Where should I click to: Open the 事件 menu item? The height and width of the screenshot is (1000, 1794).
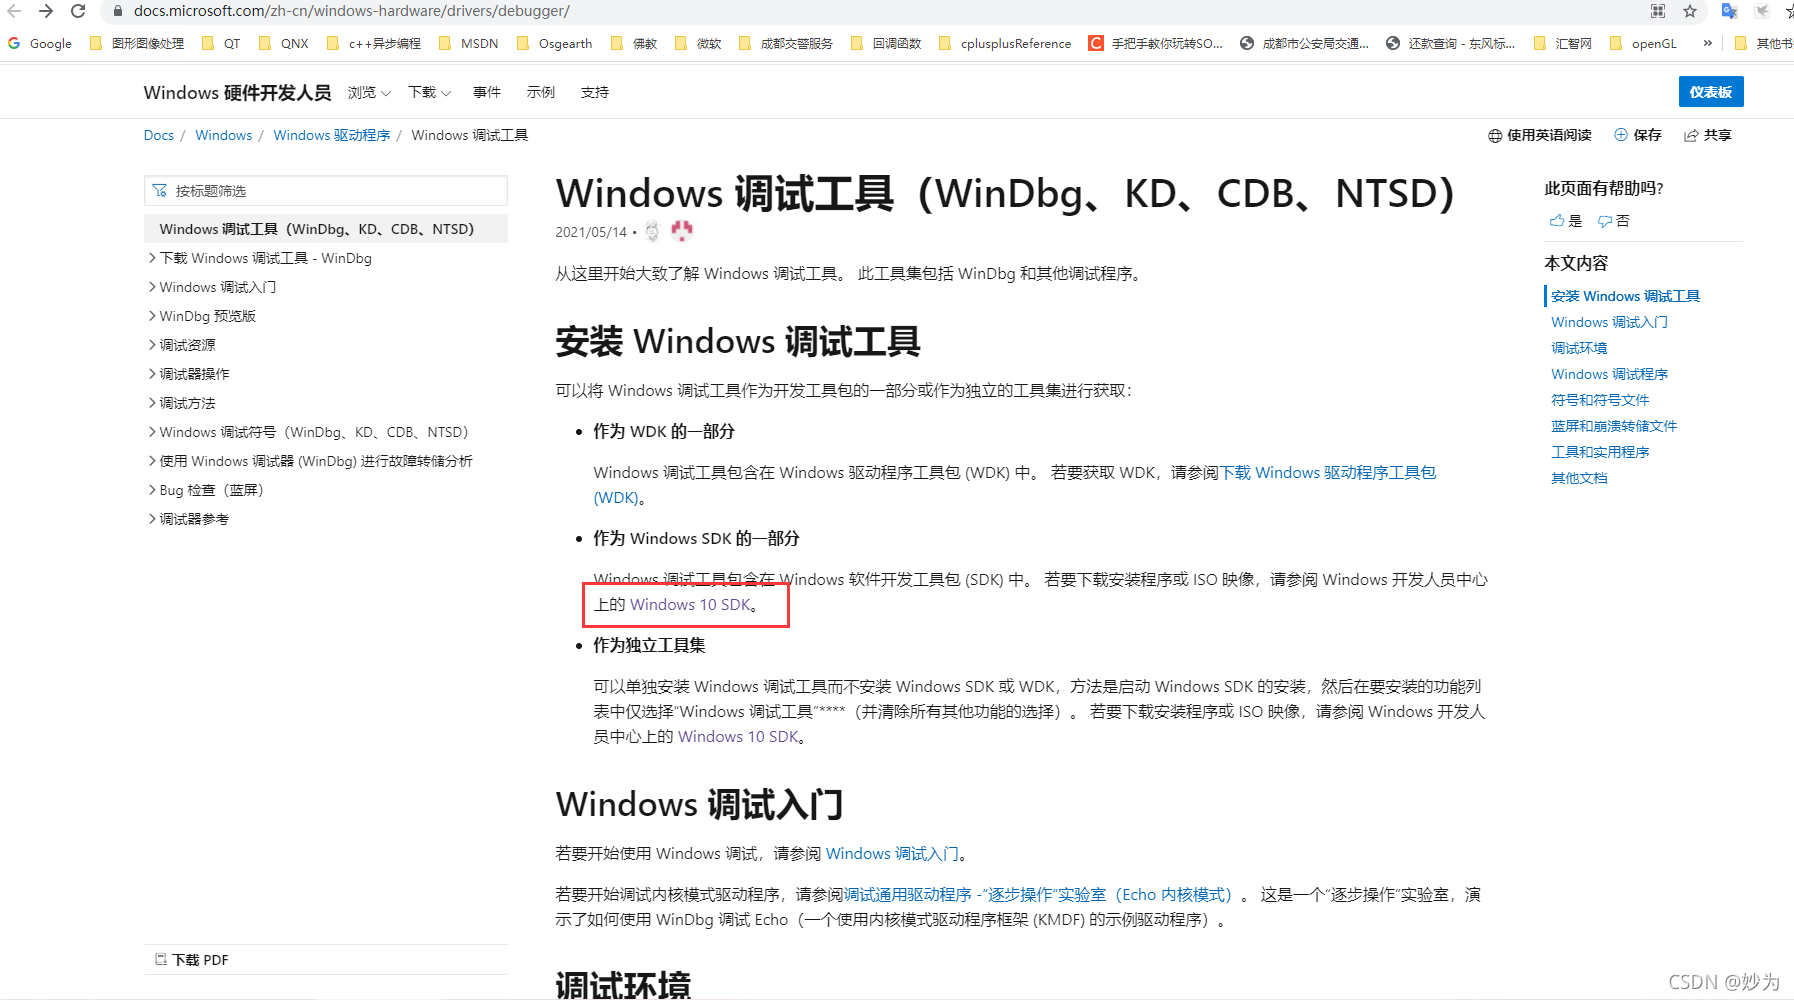click(487, 92)
